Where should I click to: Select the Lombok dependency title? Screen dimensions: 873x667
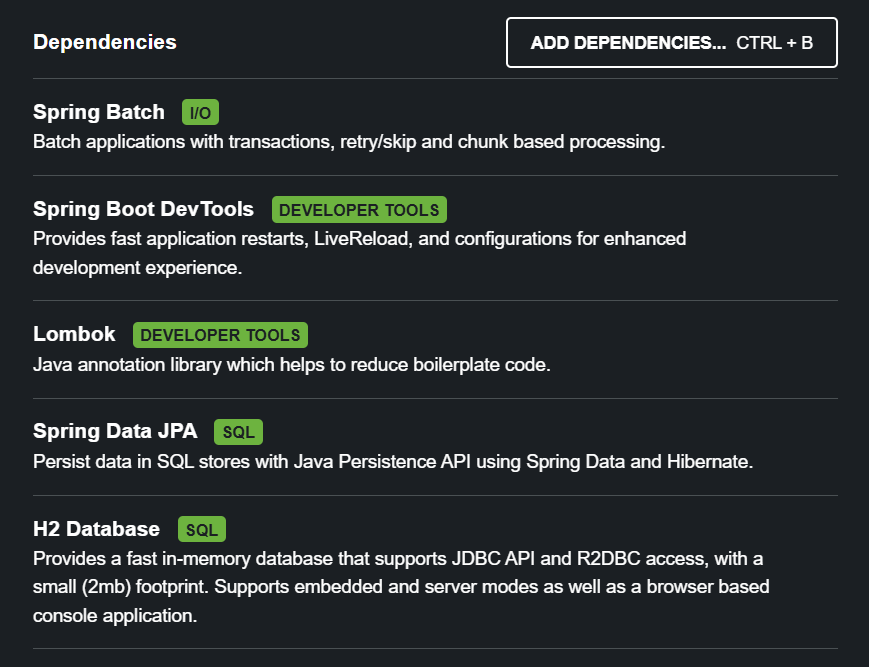[74, 334]
